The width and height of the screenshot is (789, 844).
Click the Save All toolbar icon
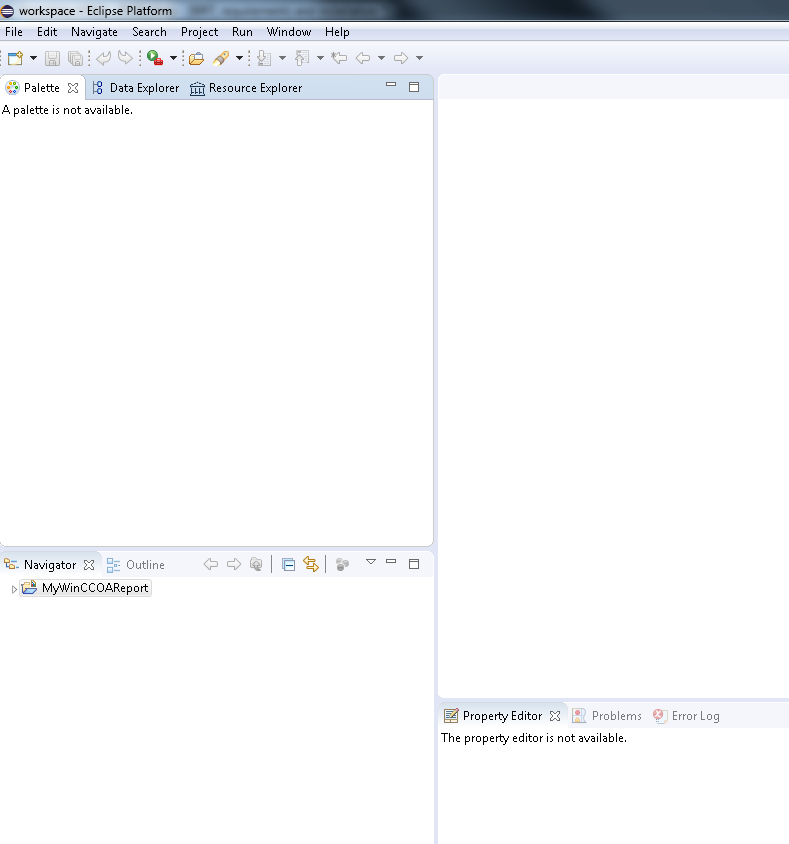pyautogui.click(x=75, y=59)
